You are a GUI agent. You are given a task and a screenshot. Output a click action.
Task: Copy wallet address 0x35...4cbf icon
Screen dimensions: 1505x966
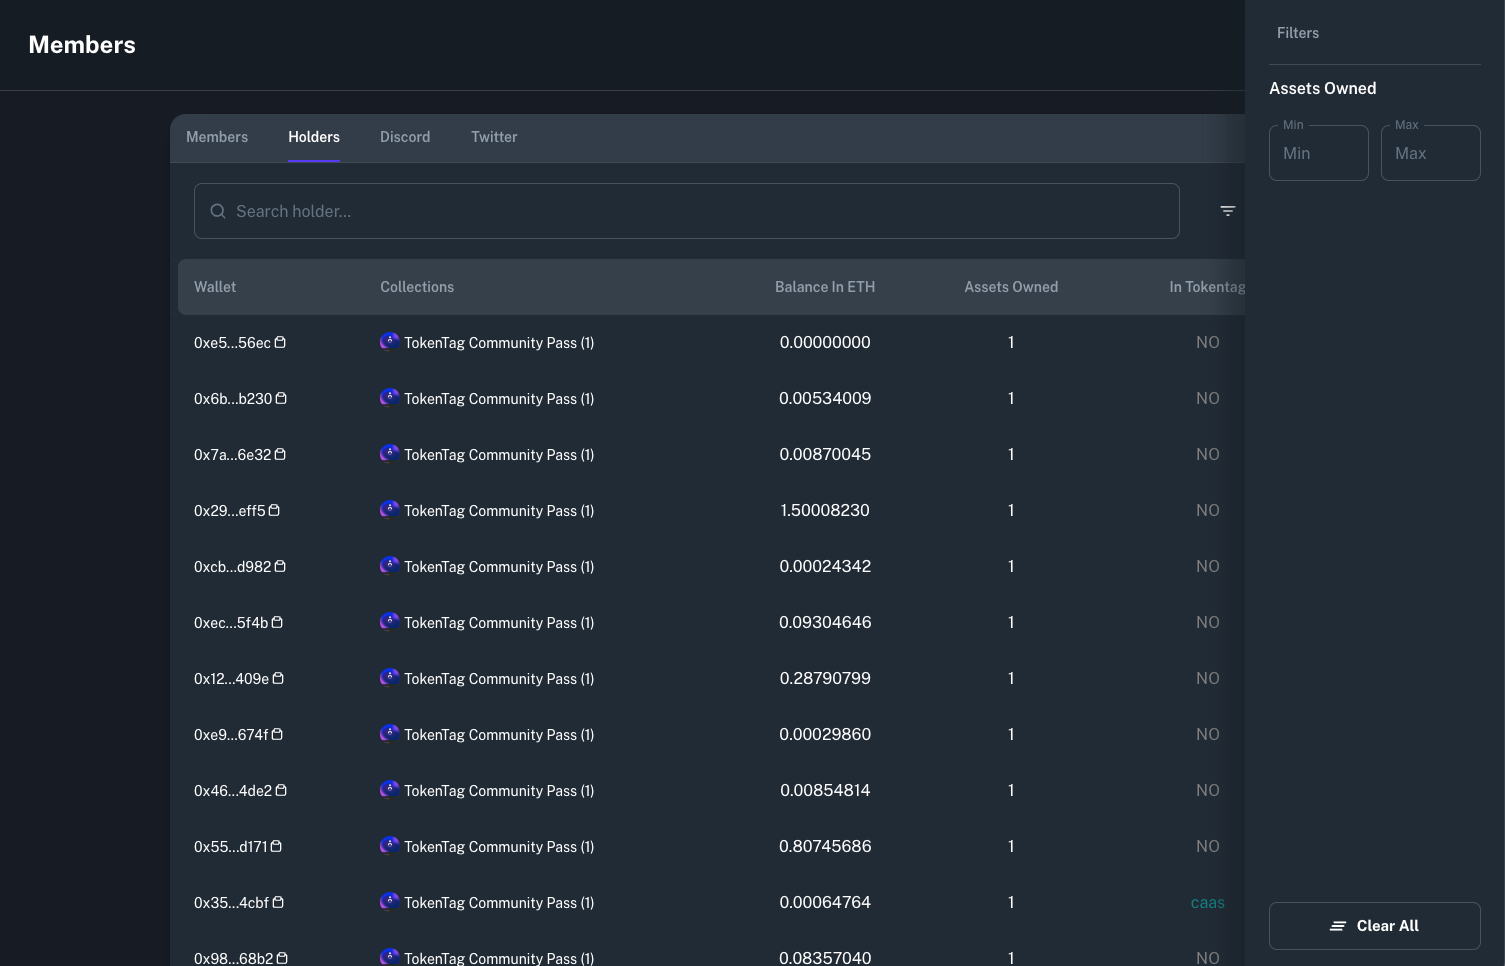[278, 902]
